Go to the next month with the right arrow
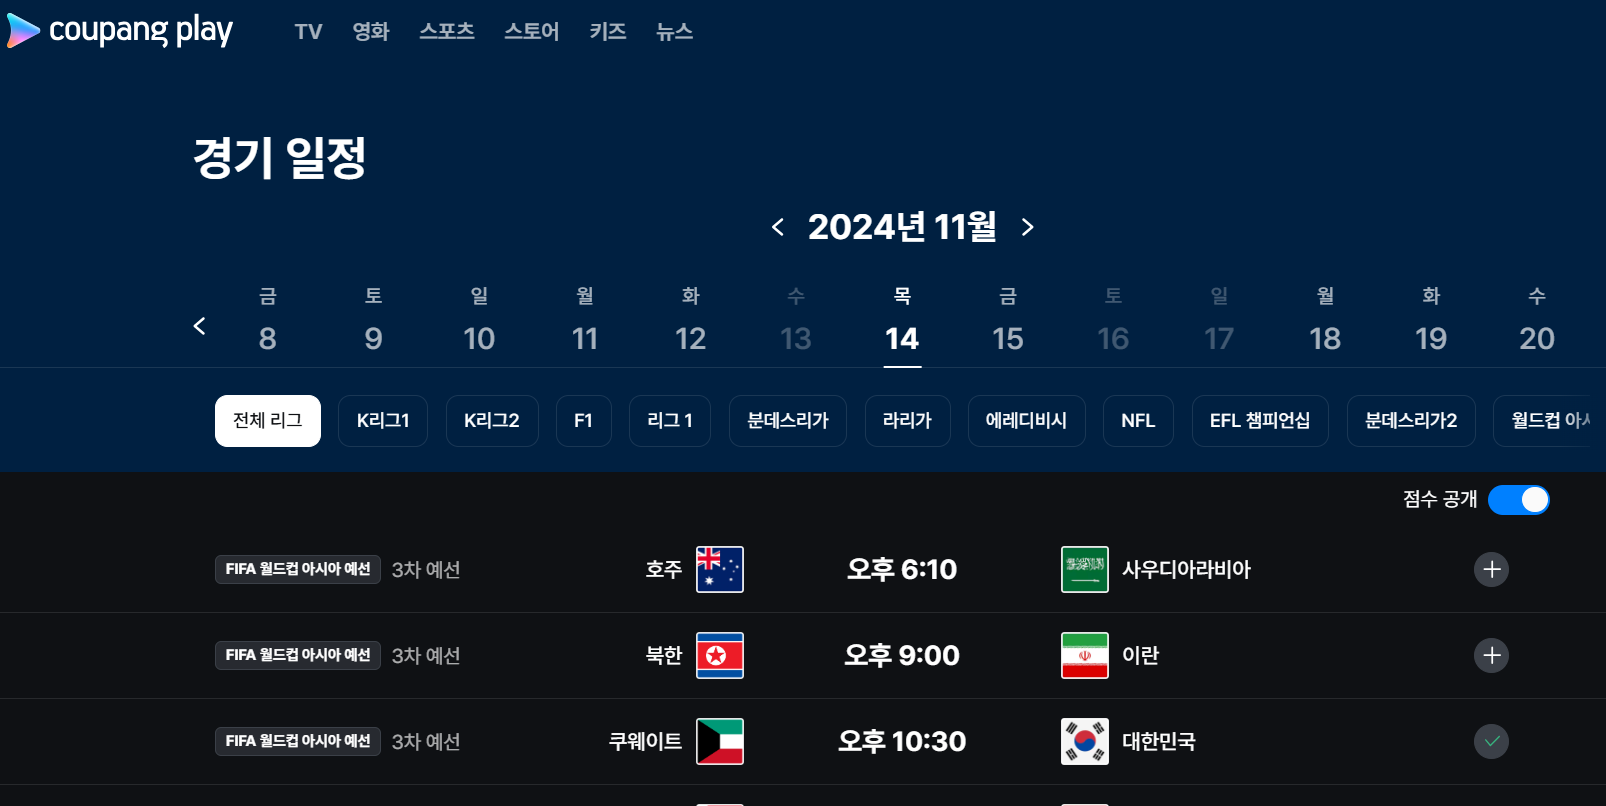Screen dimensions: 1606x806 coord(1027,227)
